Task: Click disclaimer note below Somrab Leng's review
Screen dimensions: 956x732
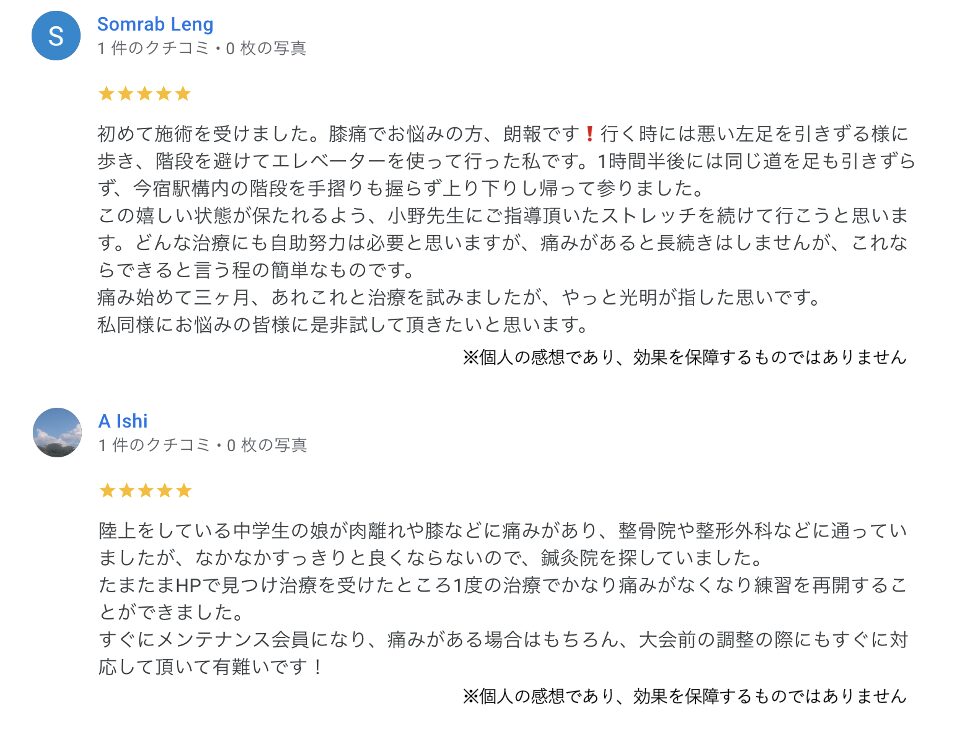Action: coord(684,357)
